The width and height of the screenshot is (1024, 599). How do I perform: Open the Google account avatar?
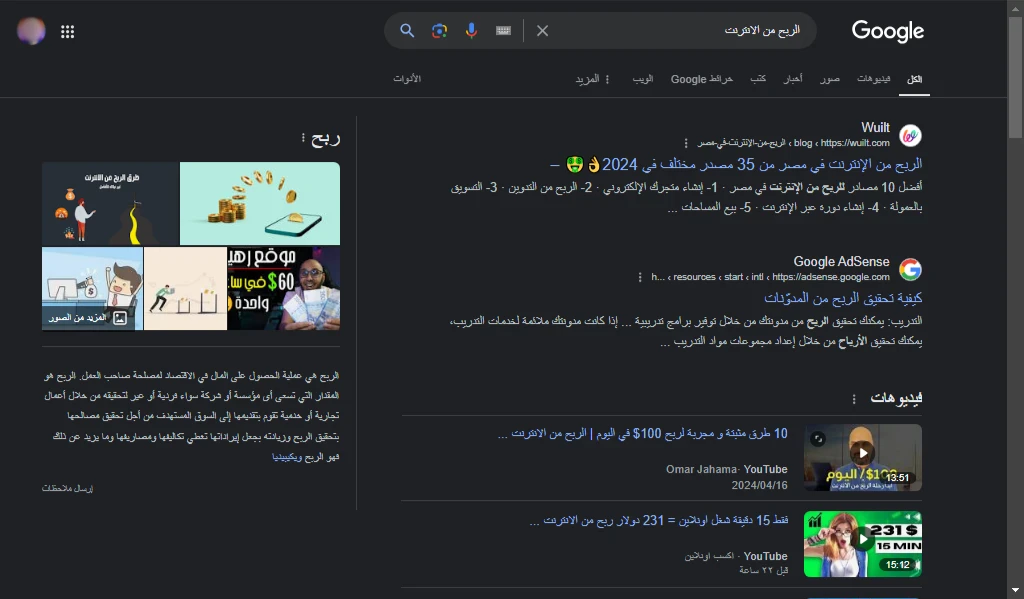coord(31,31)
